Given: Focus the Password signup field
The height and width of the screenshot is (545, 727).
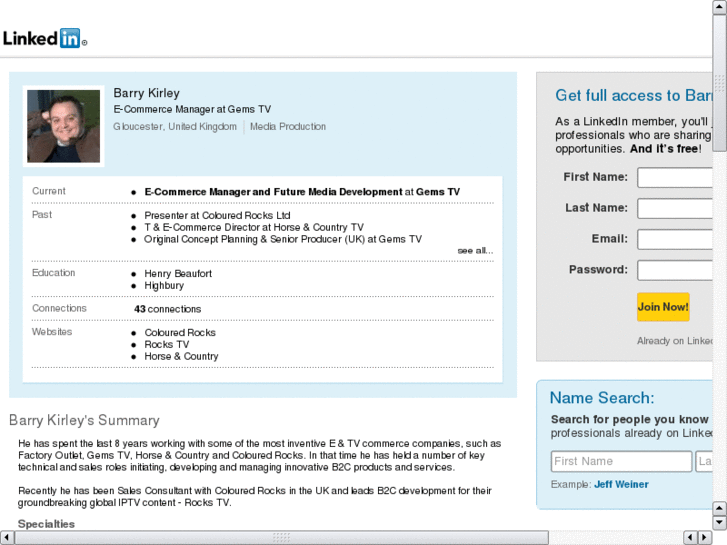Looking at the screenshot, I should [675, 270].
